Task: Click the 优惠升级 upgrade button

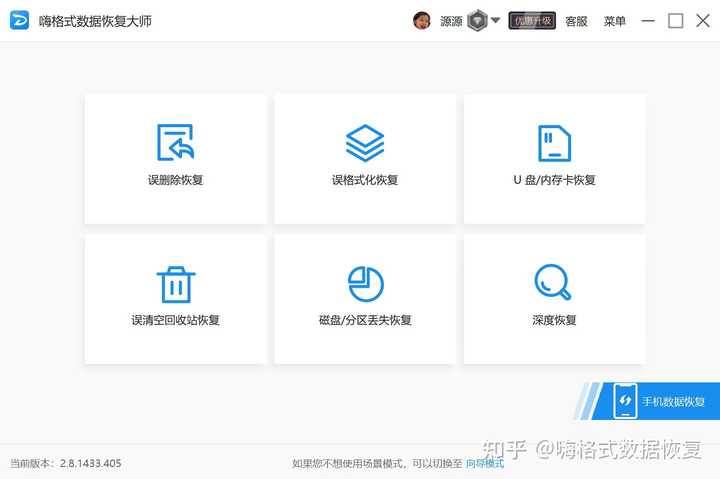Action: (x=532, y=21)
